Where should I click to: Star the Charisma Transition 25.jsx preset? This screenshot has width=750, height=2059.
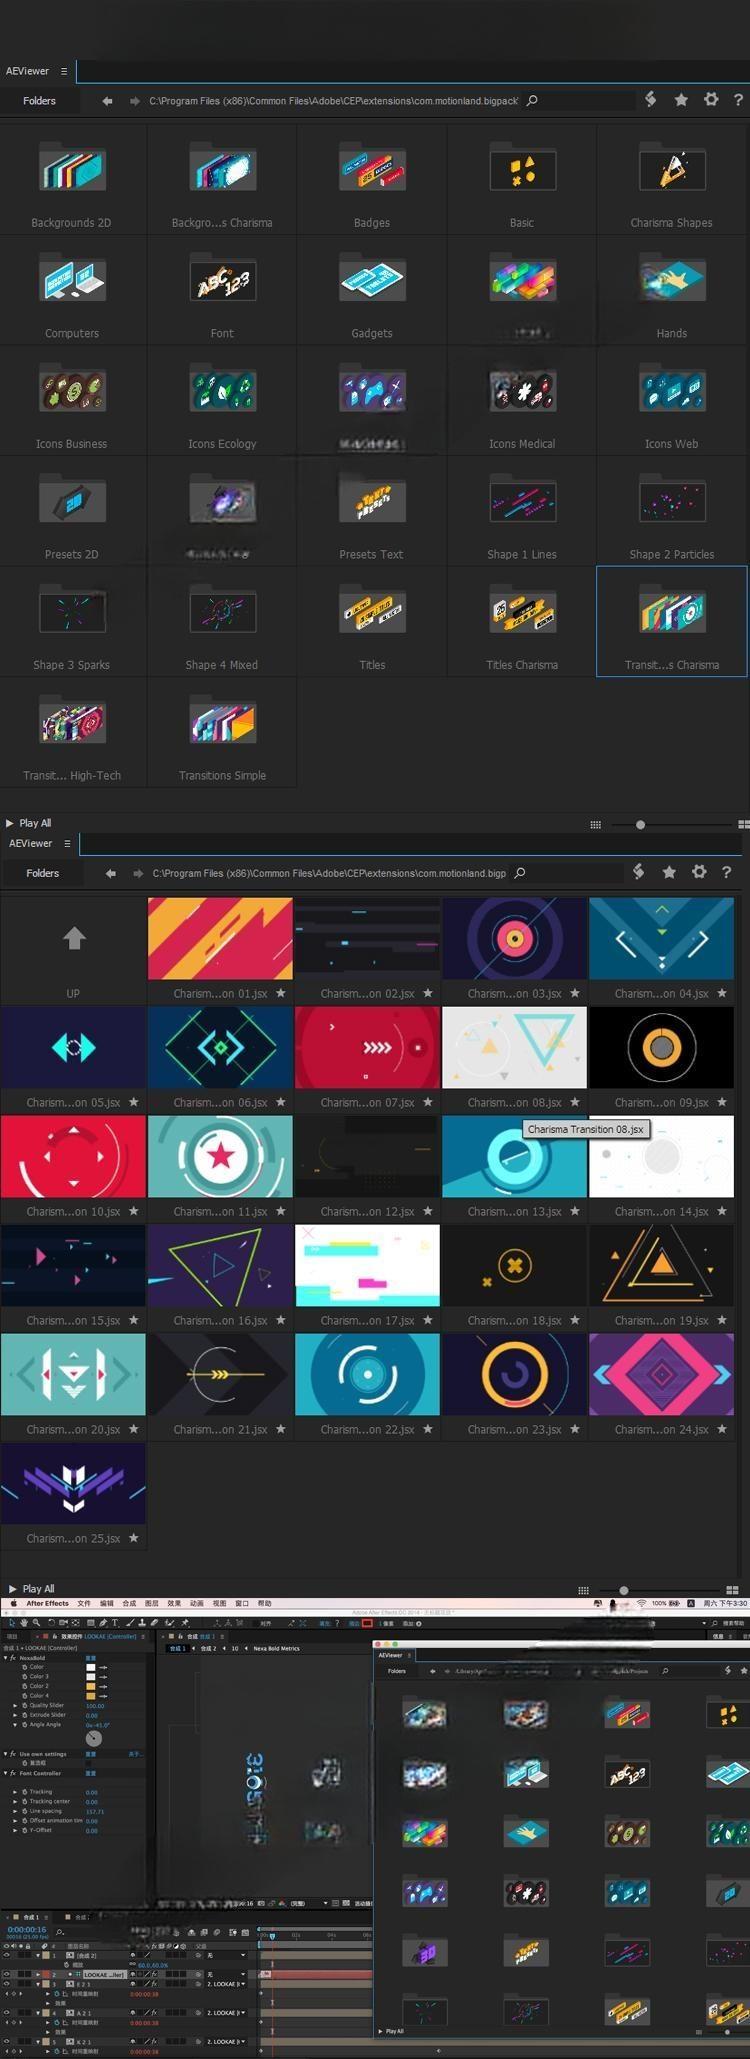coord(134,1538)
